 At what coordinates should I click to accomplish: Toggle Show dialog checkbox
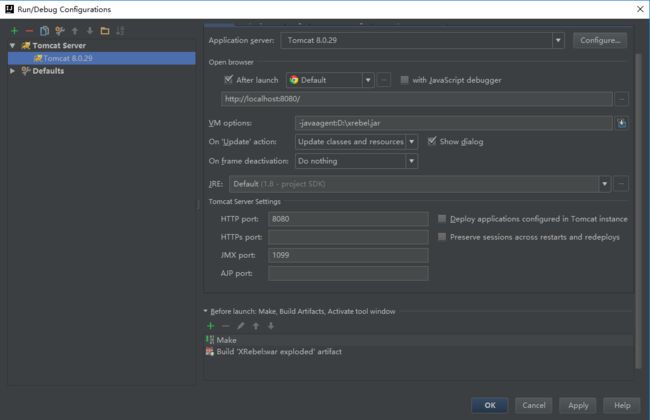pyautogui.click(x=432, y=141)
